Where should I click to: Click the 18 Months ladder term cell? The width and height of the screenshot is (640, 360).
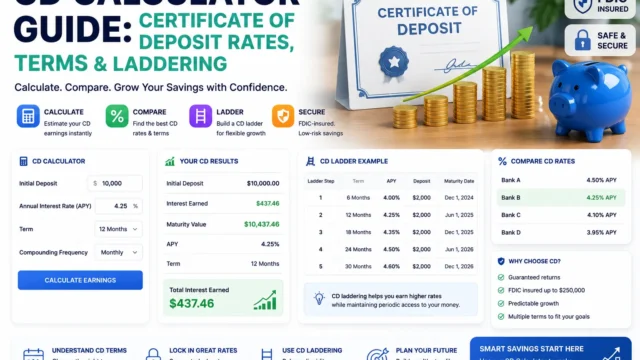tap(358, 232)
